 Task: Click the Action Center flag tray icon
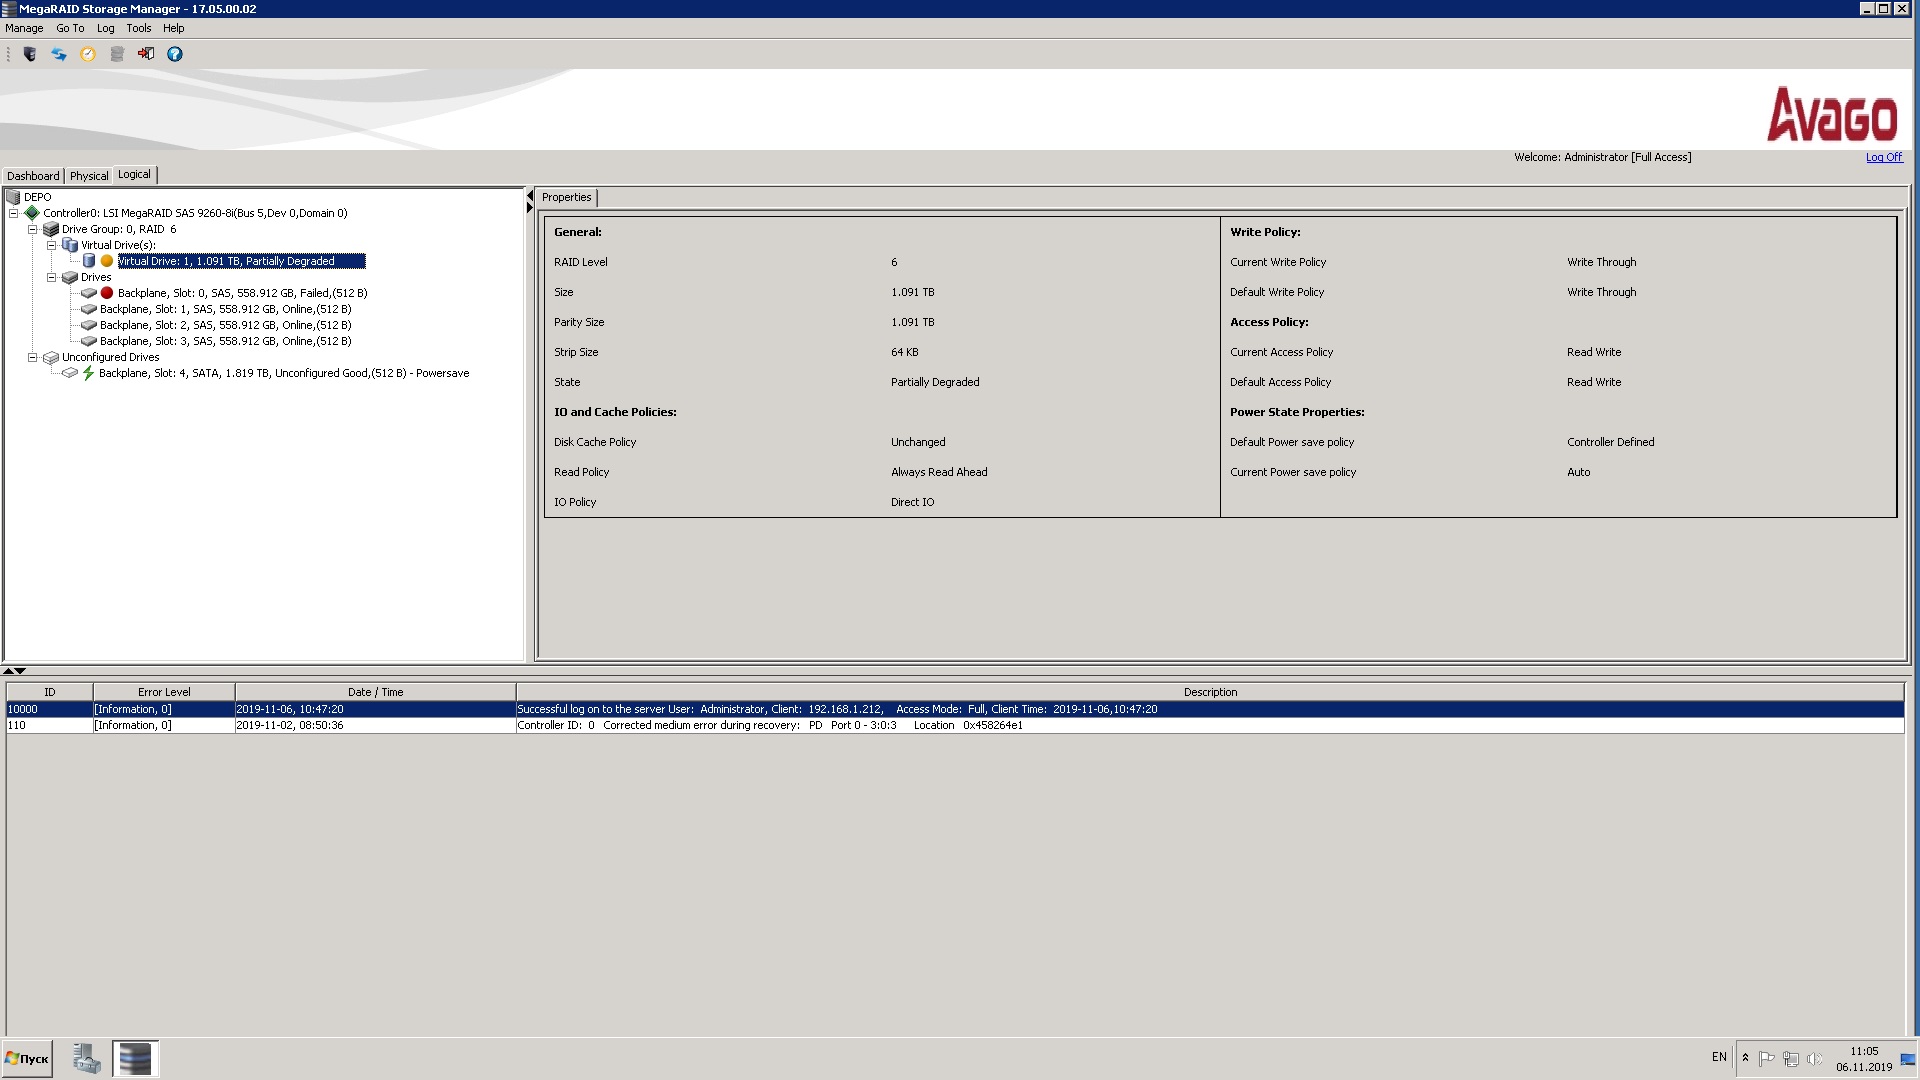click(1766, 1058)
